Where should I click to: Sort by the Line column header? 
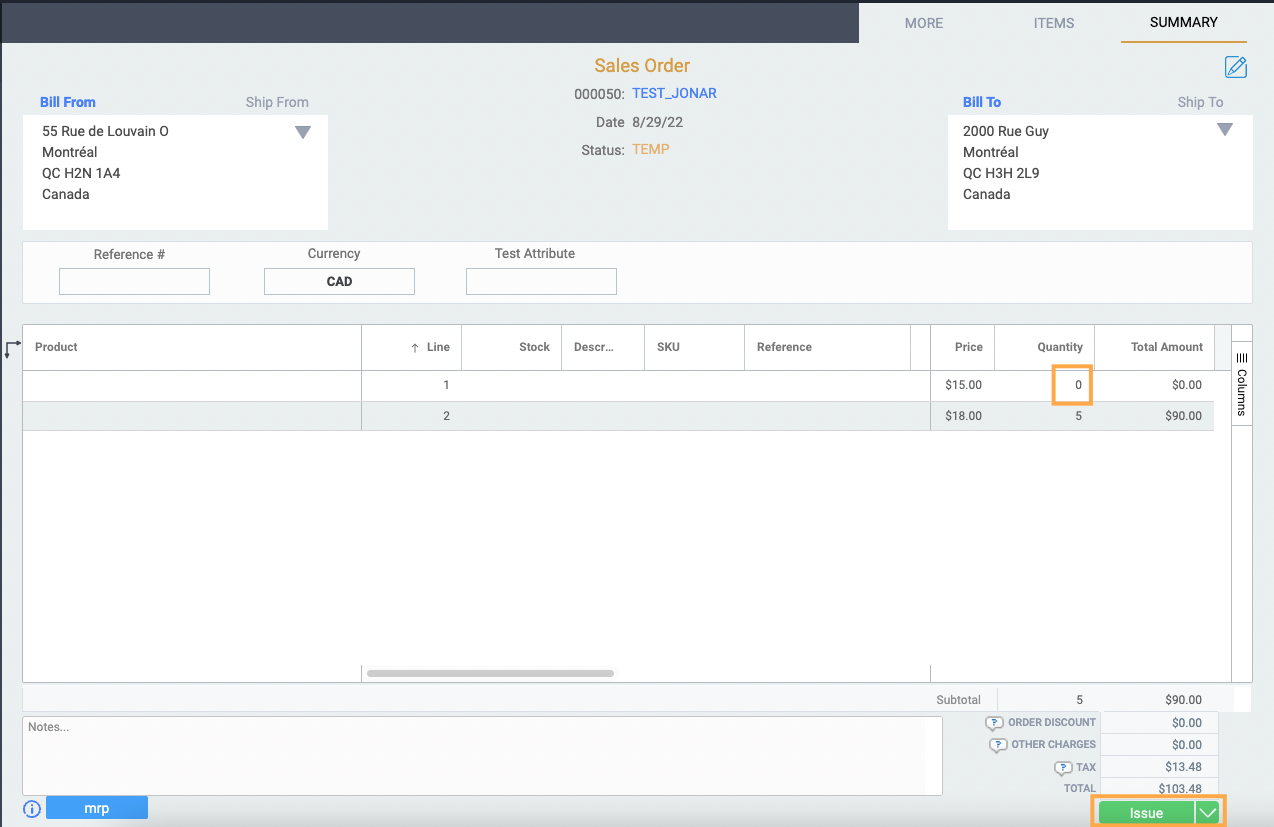point(411,347)
